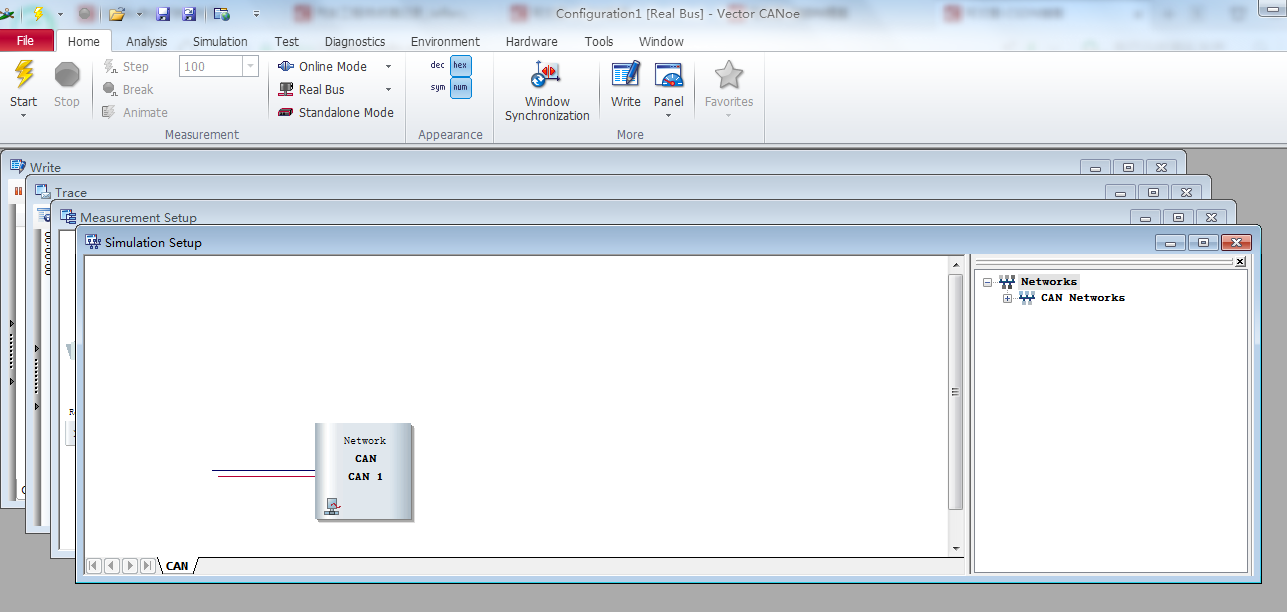This screenshot has width=1287, height=612.
Task: Select the CAN tab in Simulation Setup
Action: [x=177, y=566]
